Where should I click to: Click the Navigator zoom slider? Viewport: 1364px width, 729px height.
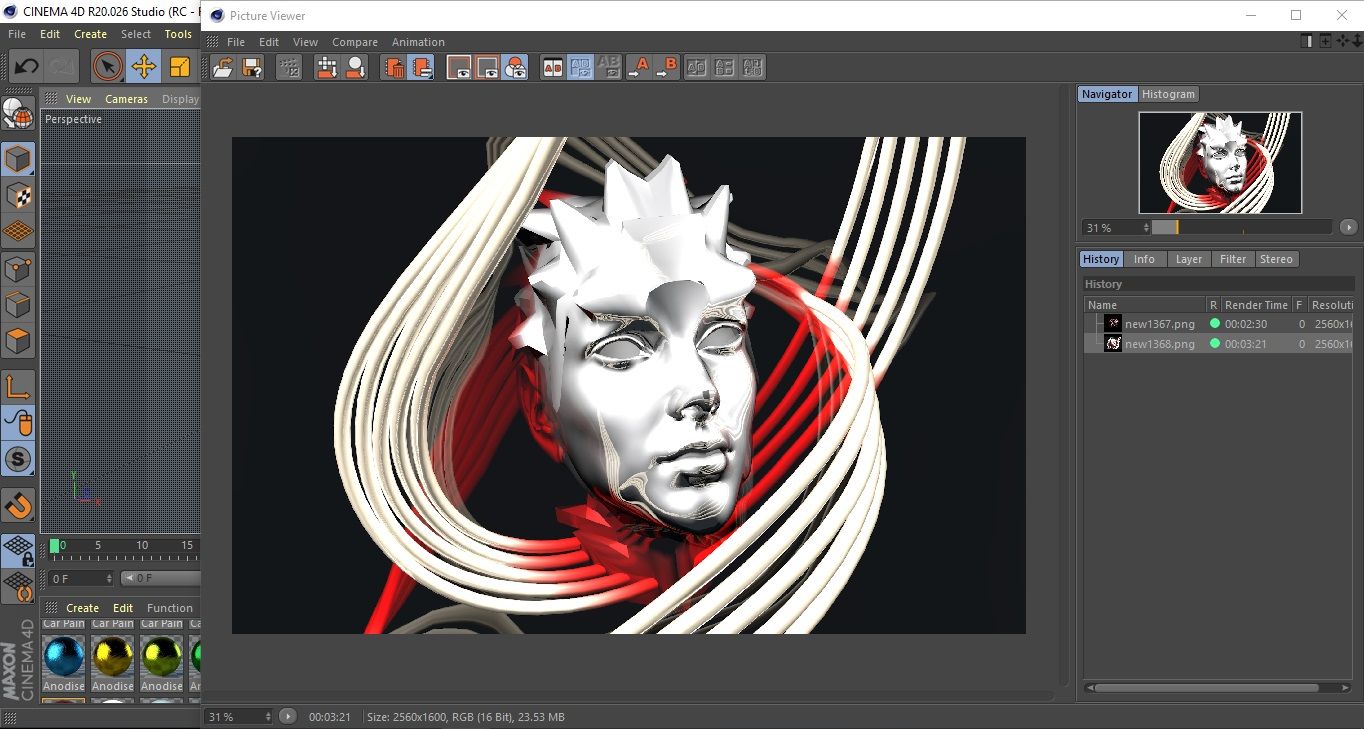pyautogui.click(x=1241, y=228)
